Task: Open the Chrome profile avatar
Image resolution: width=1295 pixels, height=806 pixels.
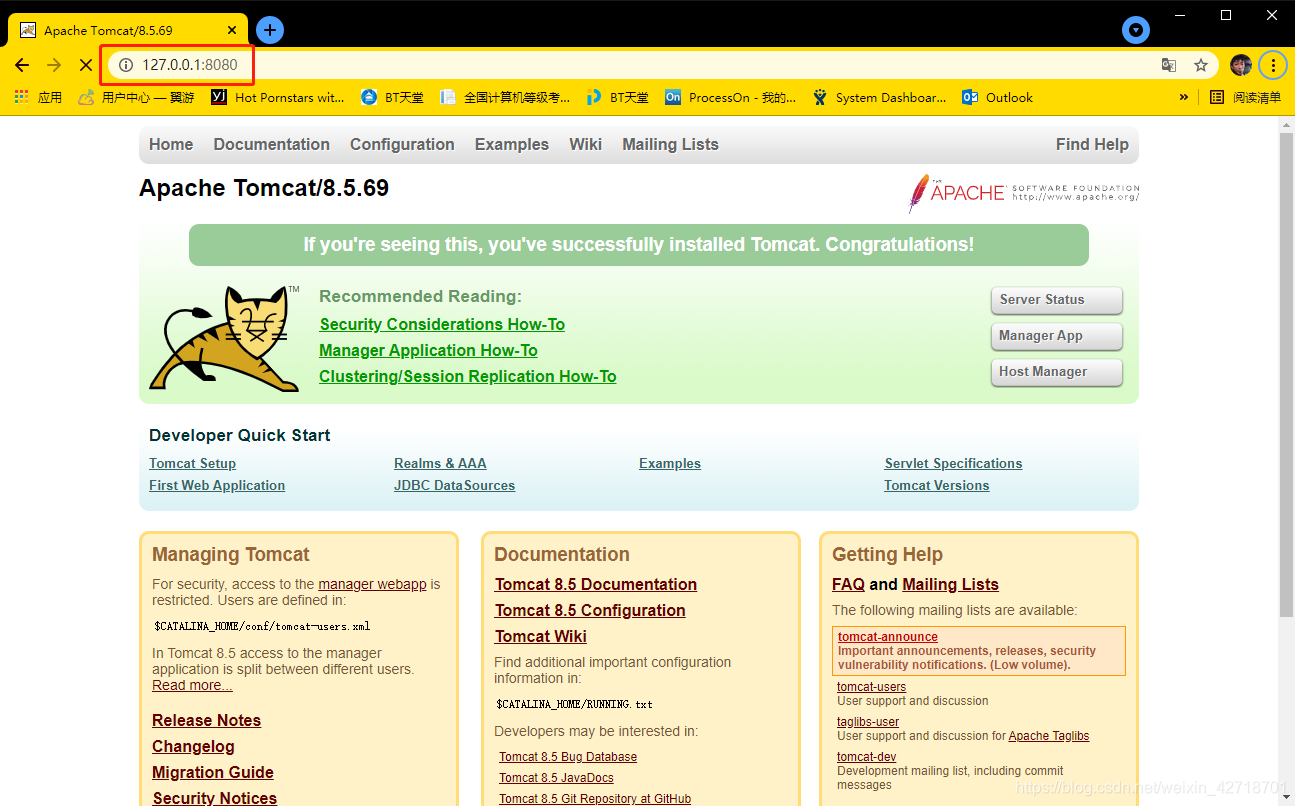Action: coord(1241,65)
